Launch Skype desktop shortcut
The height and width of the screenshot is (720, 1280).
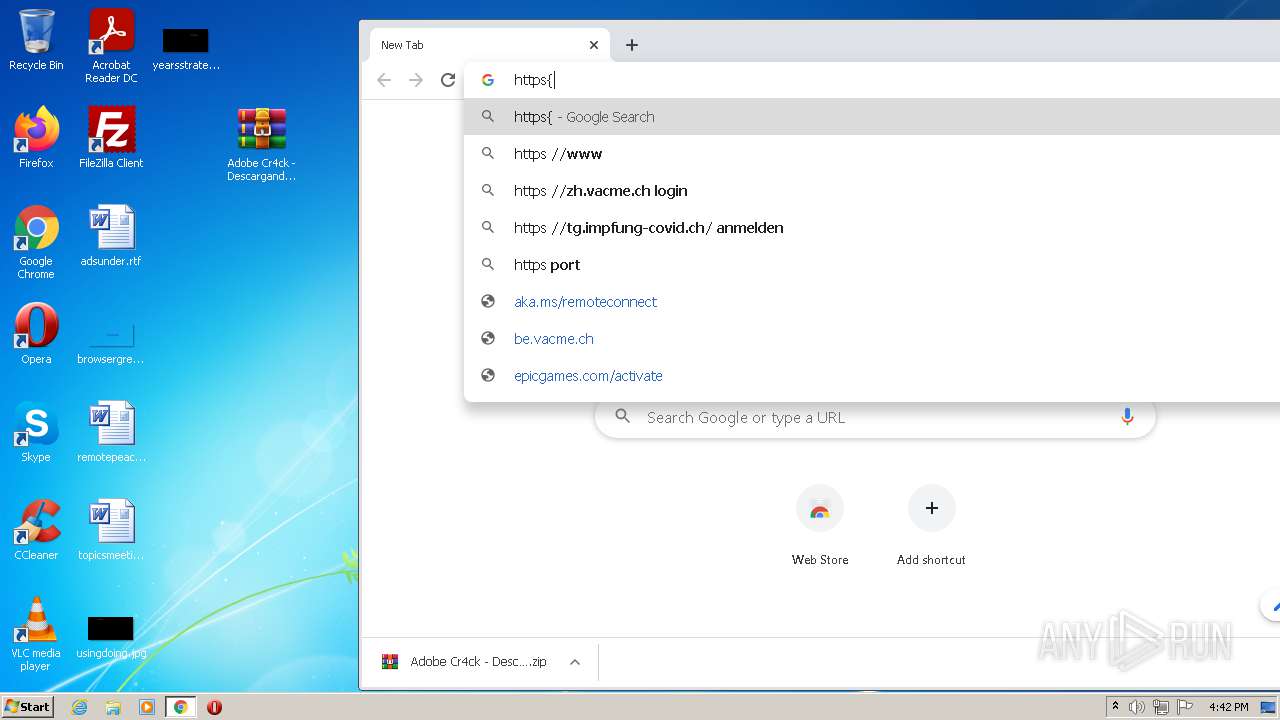36,432
